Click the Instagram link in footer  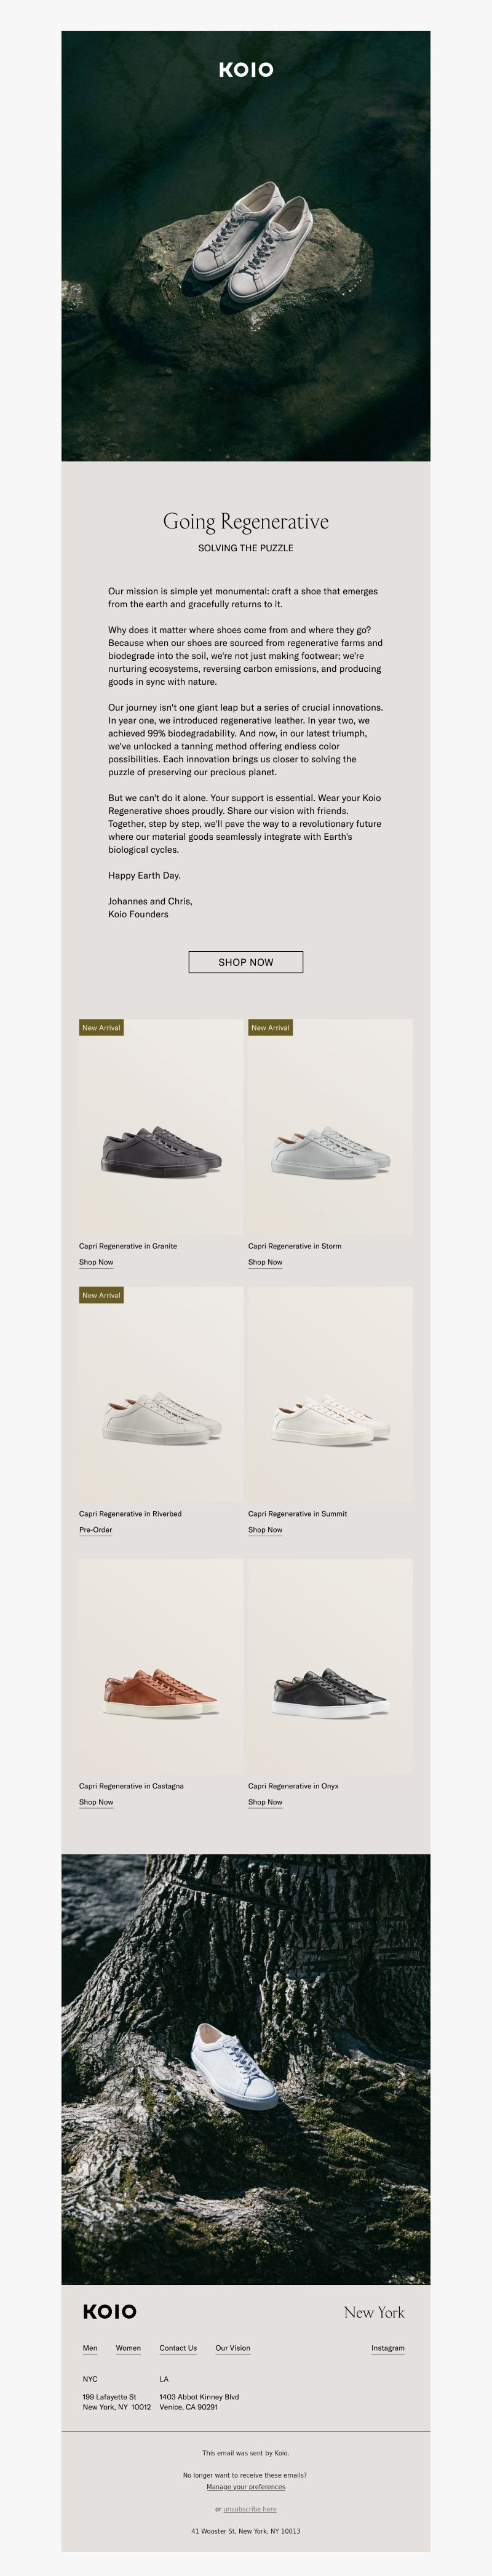388,2348
